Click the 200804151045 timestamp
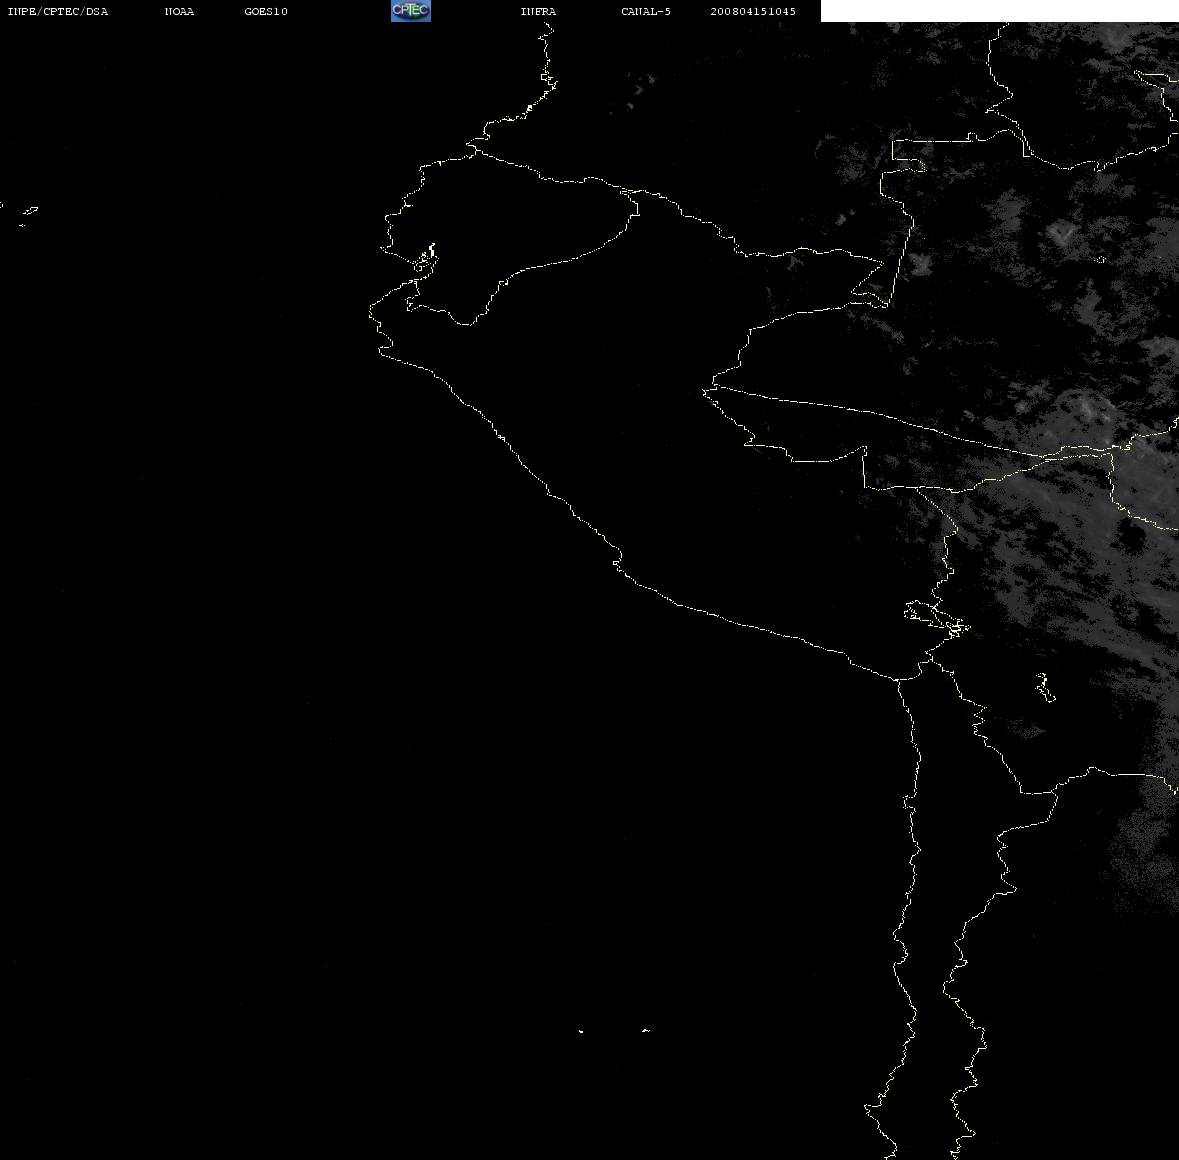 (753, 11)
